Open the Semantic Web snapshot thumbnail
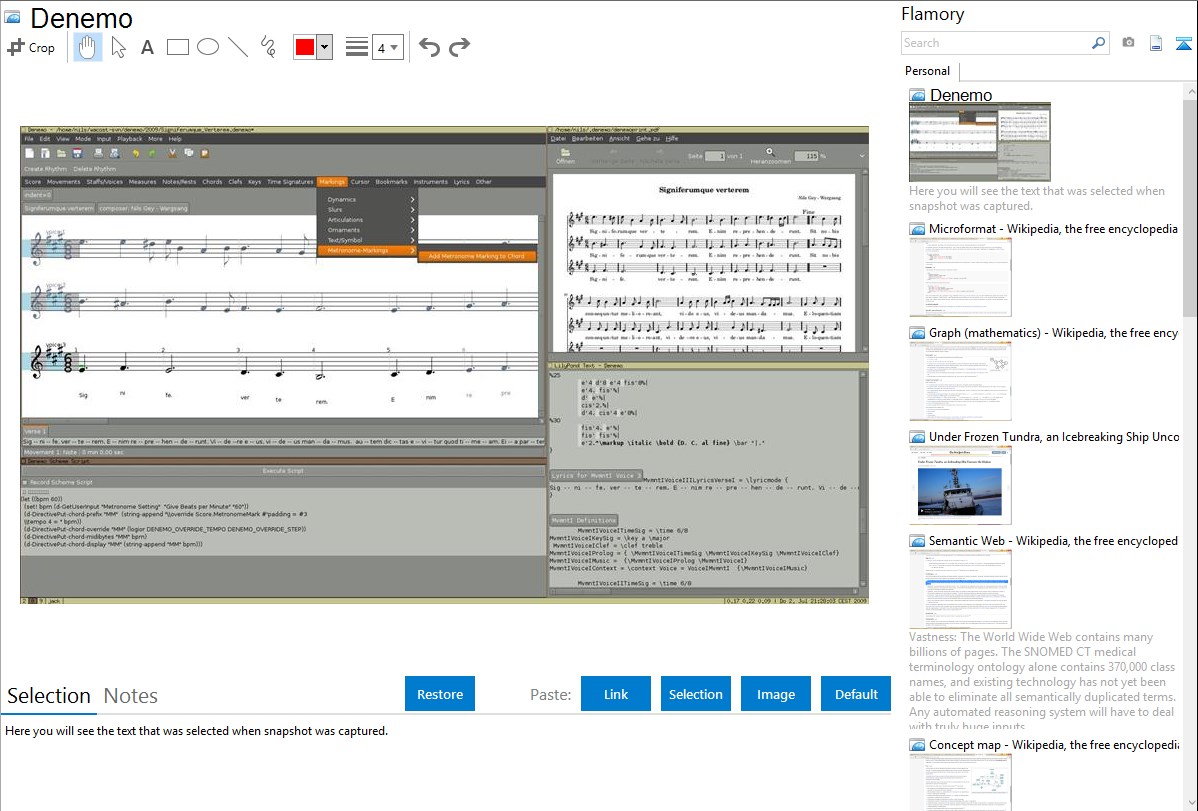The image size is (1198, 811). click(x=960, y=589)
